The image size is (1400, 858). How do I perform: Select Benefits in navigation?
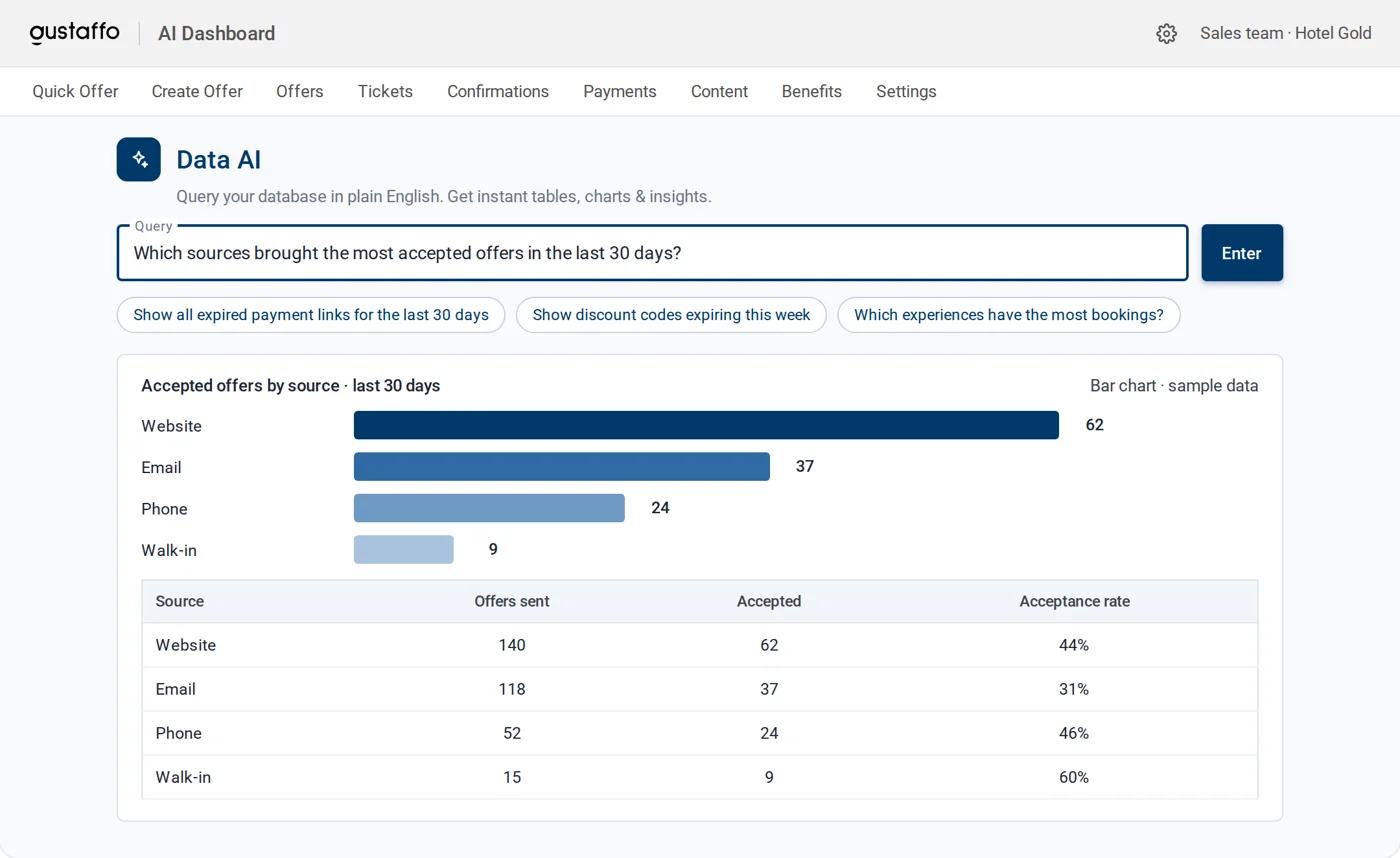point(812,91)
